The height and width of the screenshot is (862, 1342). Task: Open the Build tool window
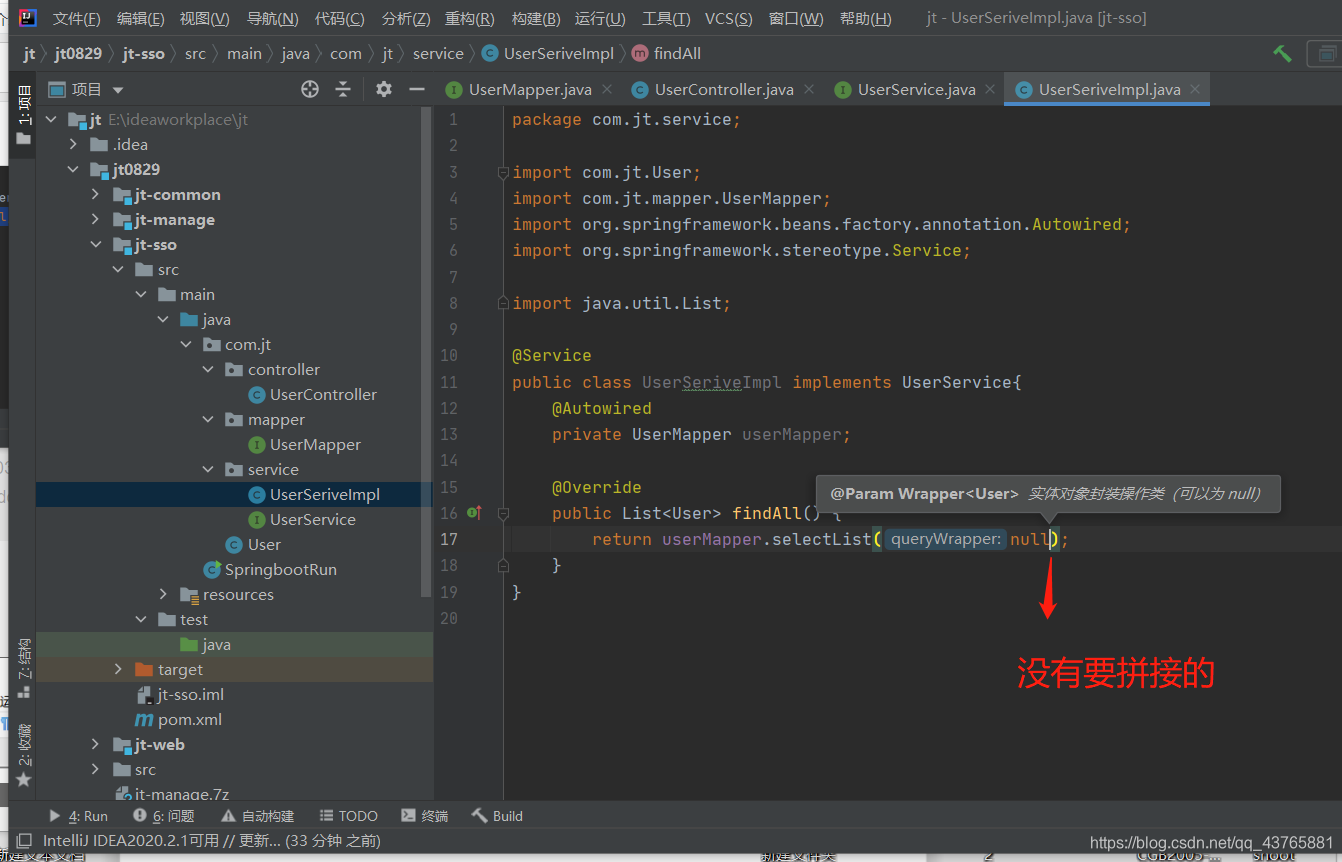coord(497,816)
